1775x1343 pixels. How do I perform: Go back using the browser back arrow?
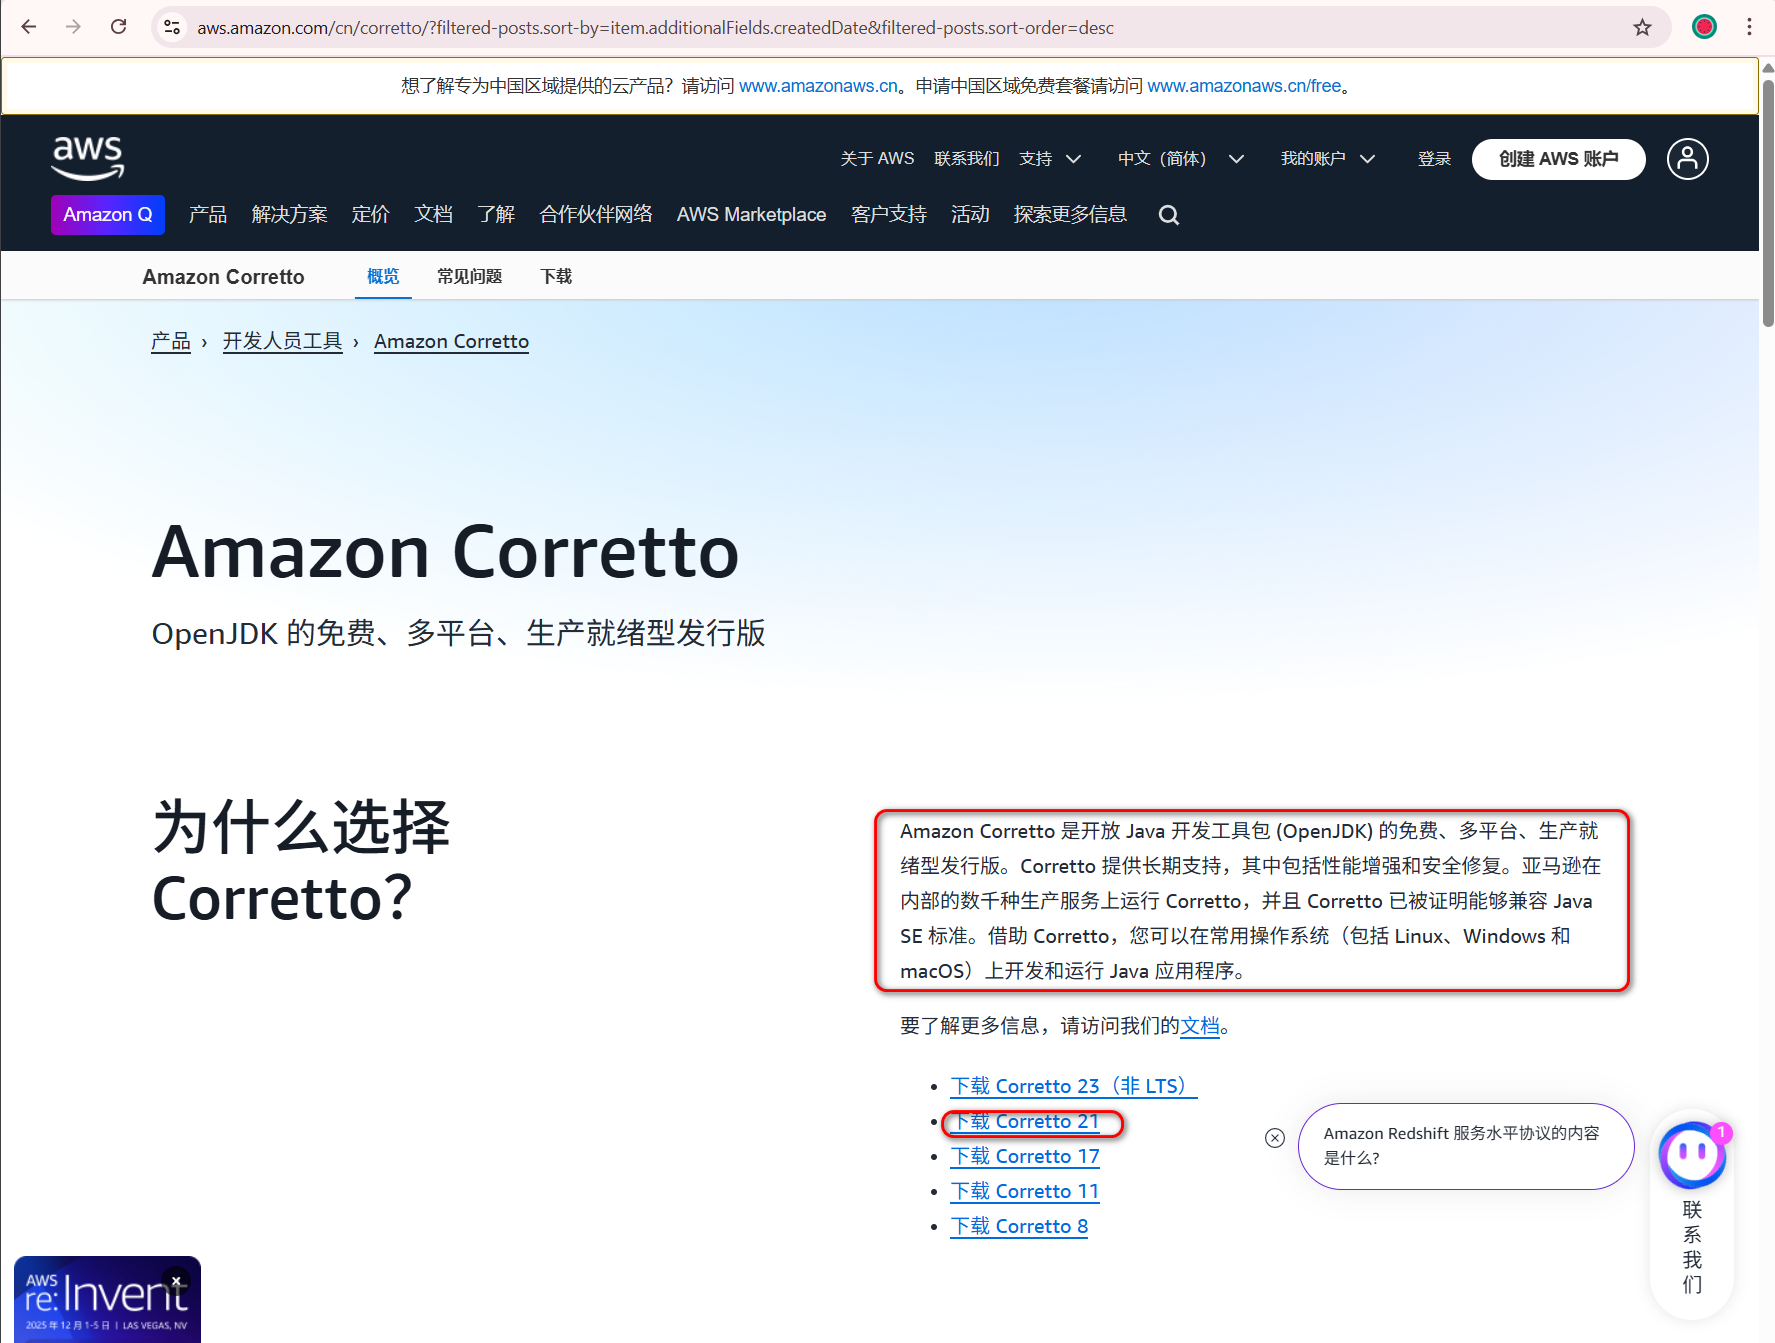tap(29, 27)
